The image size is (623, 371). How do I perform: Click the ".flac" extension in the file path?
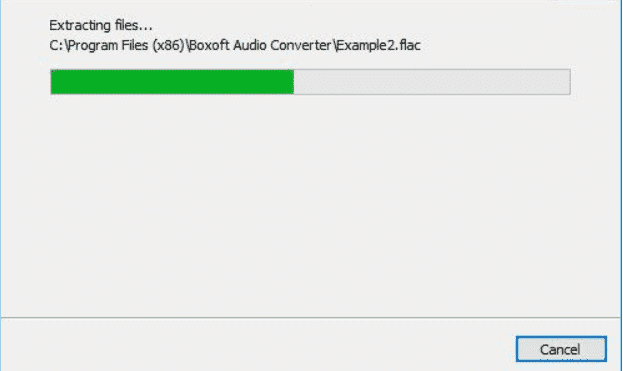(408, 45)
